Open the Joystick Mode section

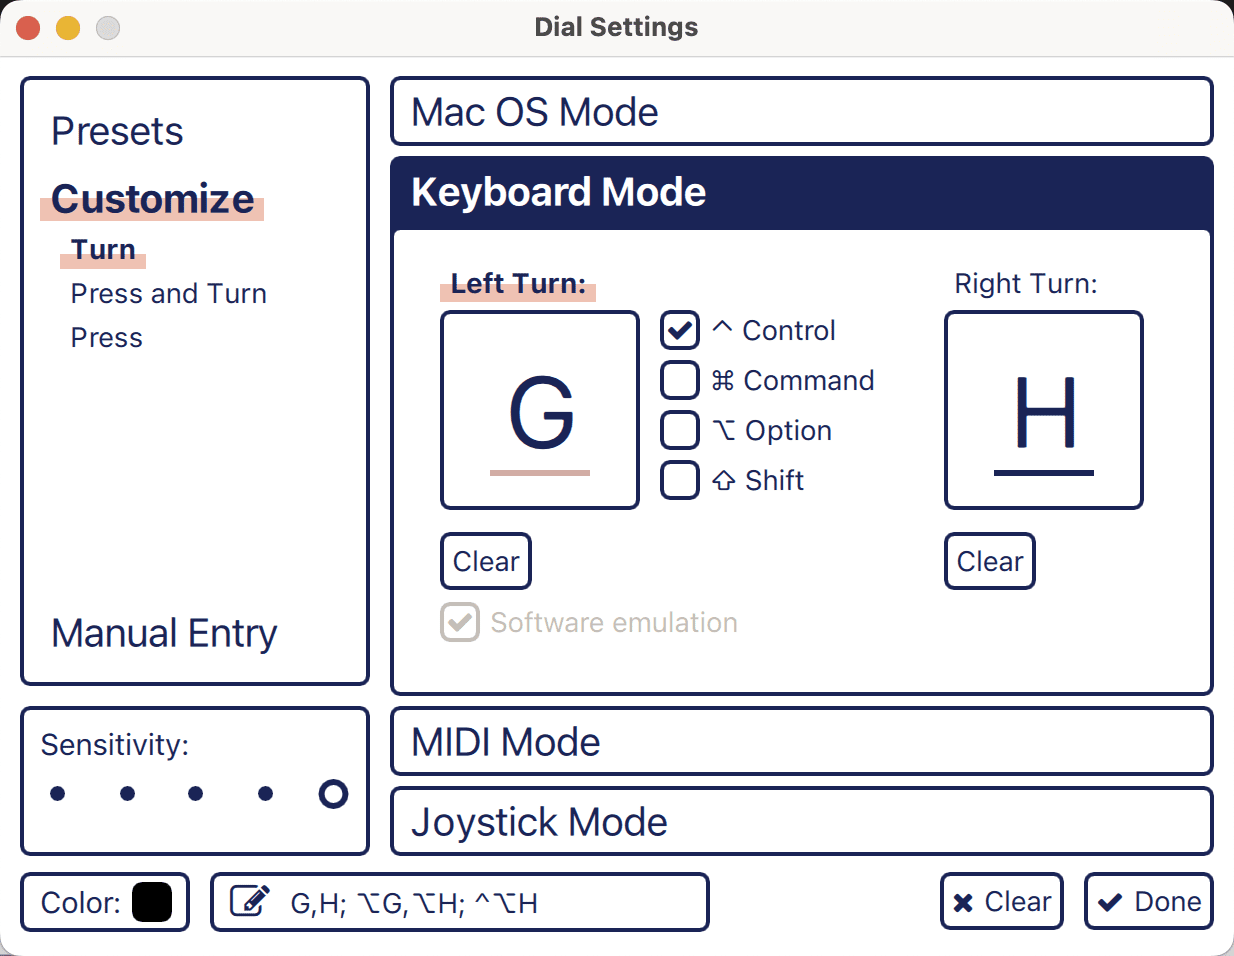tap(802, 821)
